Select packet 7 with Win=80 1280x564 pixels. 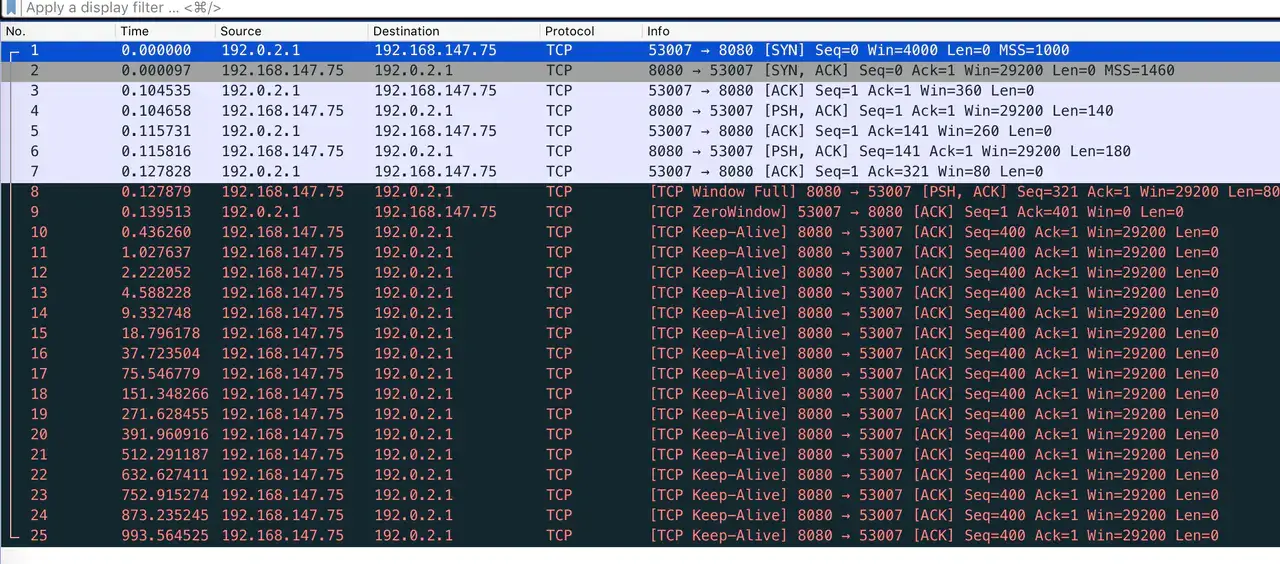[640, 171]
